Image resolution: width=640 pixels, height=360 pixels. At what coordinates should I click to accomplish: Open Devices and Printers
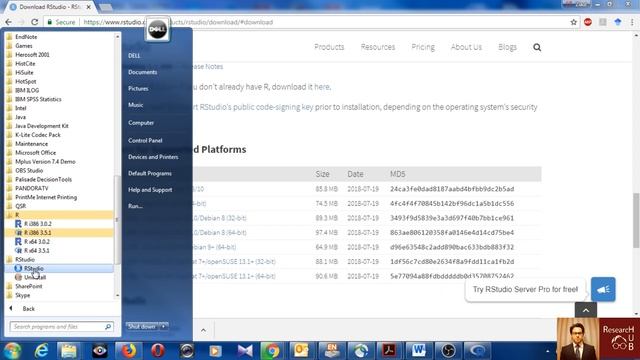tap(153, 157)
